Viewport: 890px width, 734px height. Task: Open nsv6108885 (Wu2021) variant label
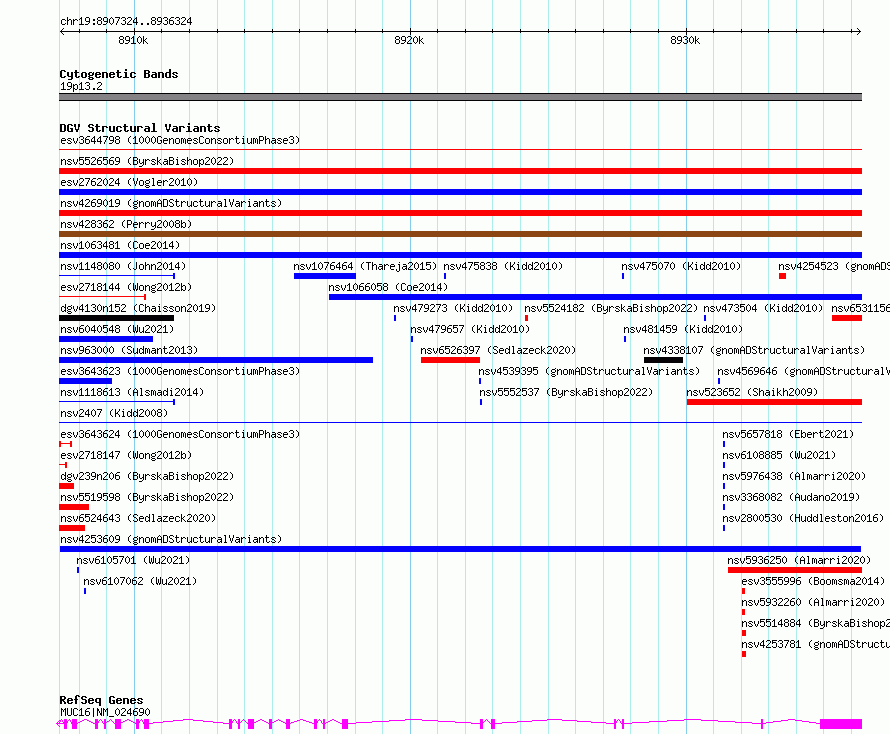click(x=779, y=455)
